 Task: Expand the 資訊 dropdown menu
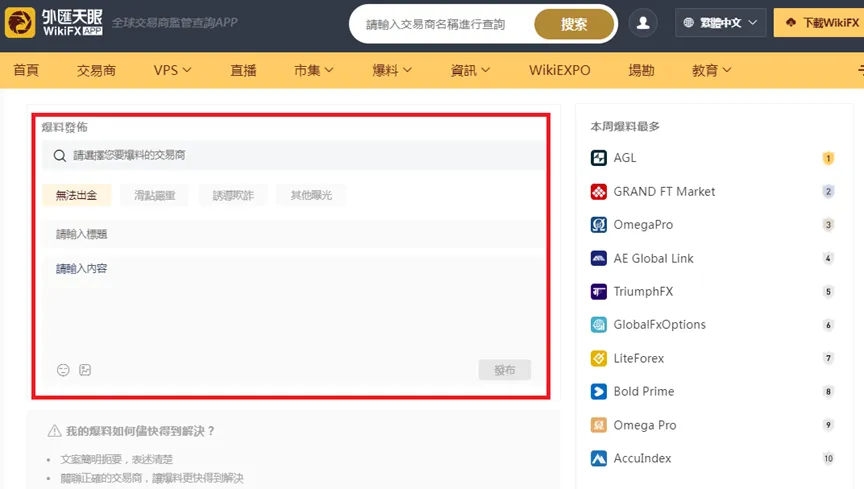click(x=470, y=71)
